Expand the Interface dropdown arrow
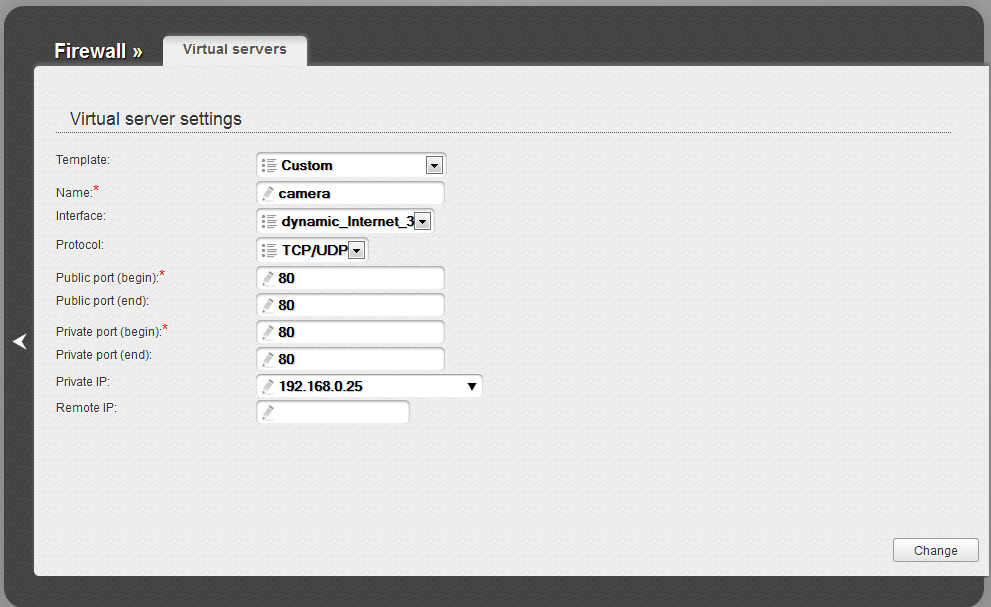Viewport: 991px width, 607px height. click(x=422, y=222)
